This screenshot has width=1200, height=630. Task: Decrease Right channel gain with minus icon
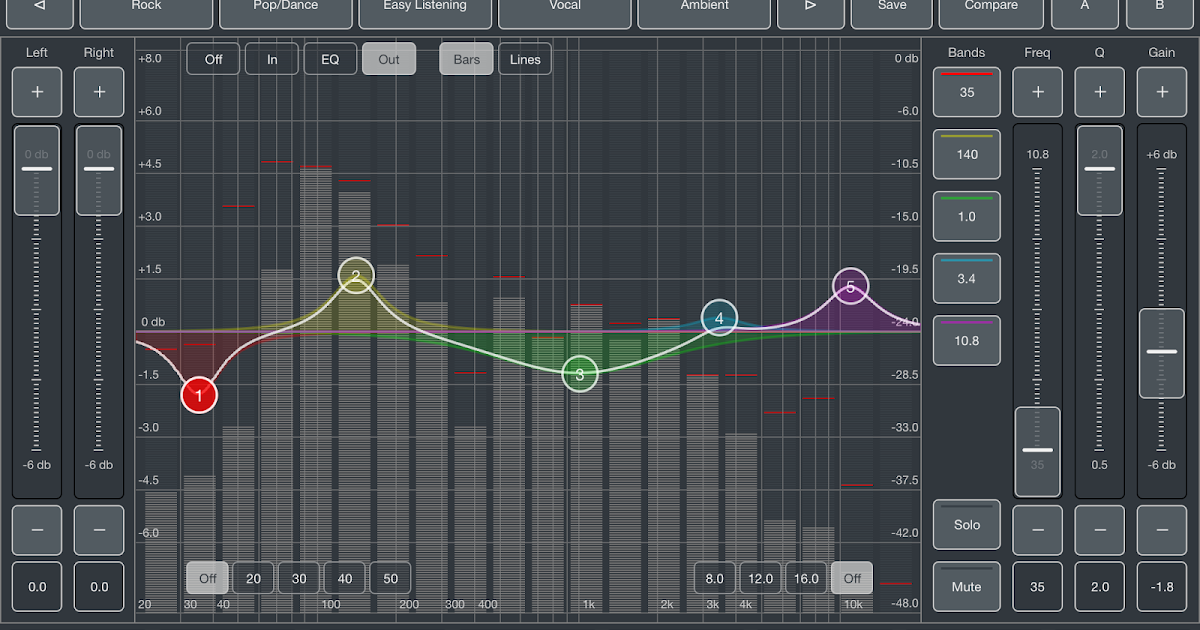point(98,530)
